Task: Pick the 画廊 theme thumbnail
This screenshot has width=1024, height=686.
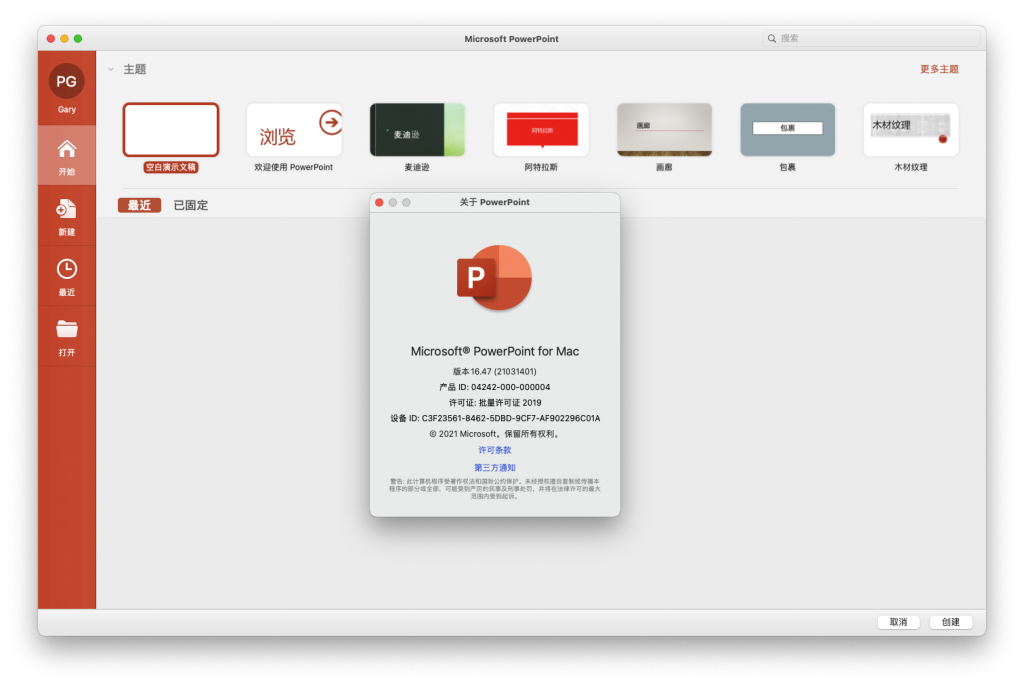Action: tap(664, 129)
